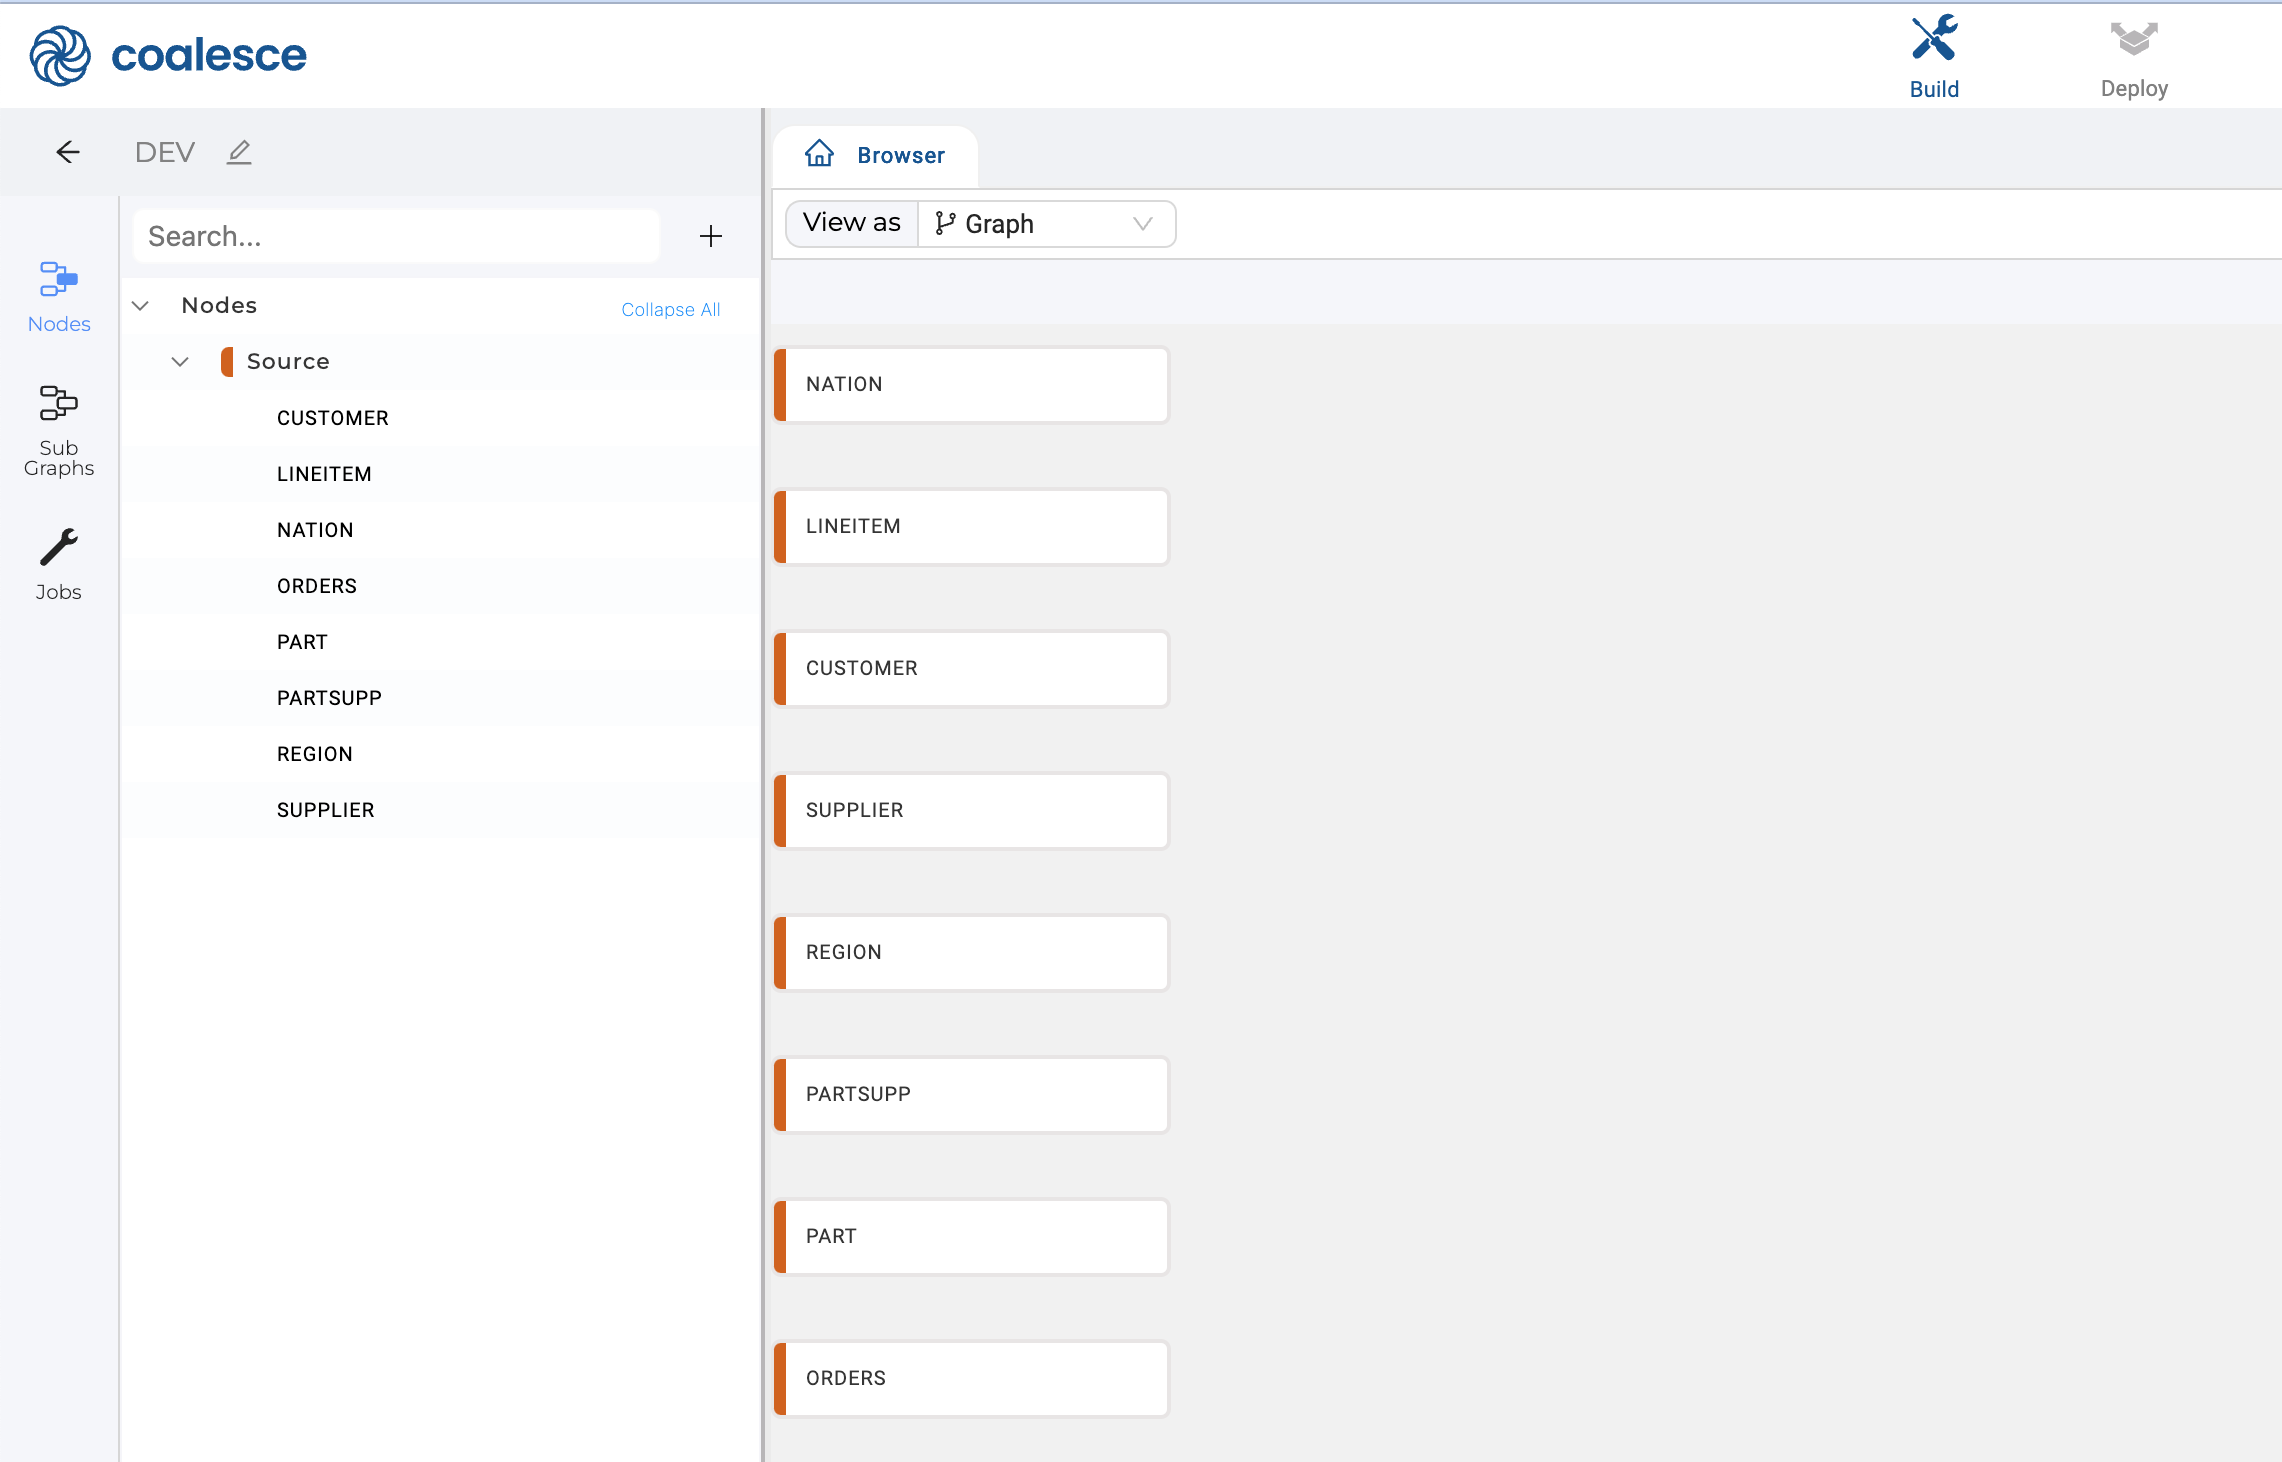This screenshot has height=1462, width=2282.
Task: Focus the node Search field
Action: coord(396,236)
